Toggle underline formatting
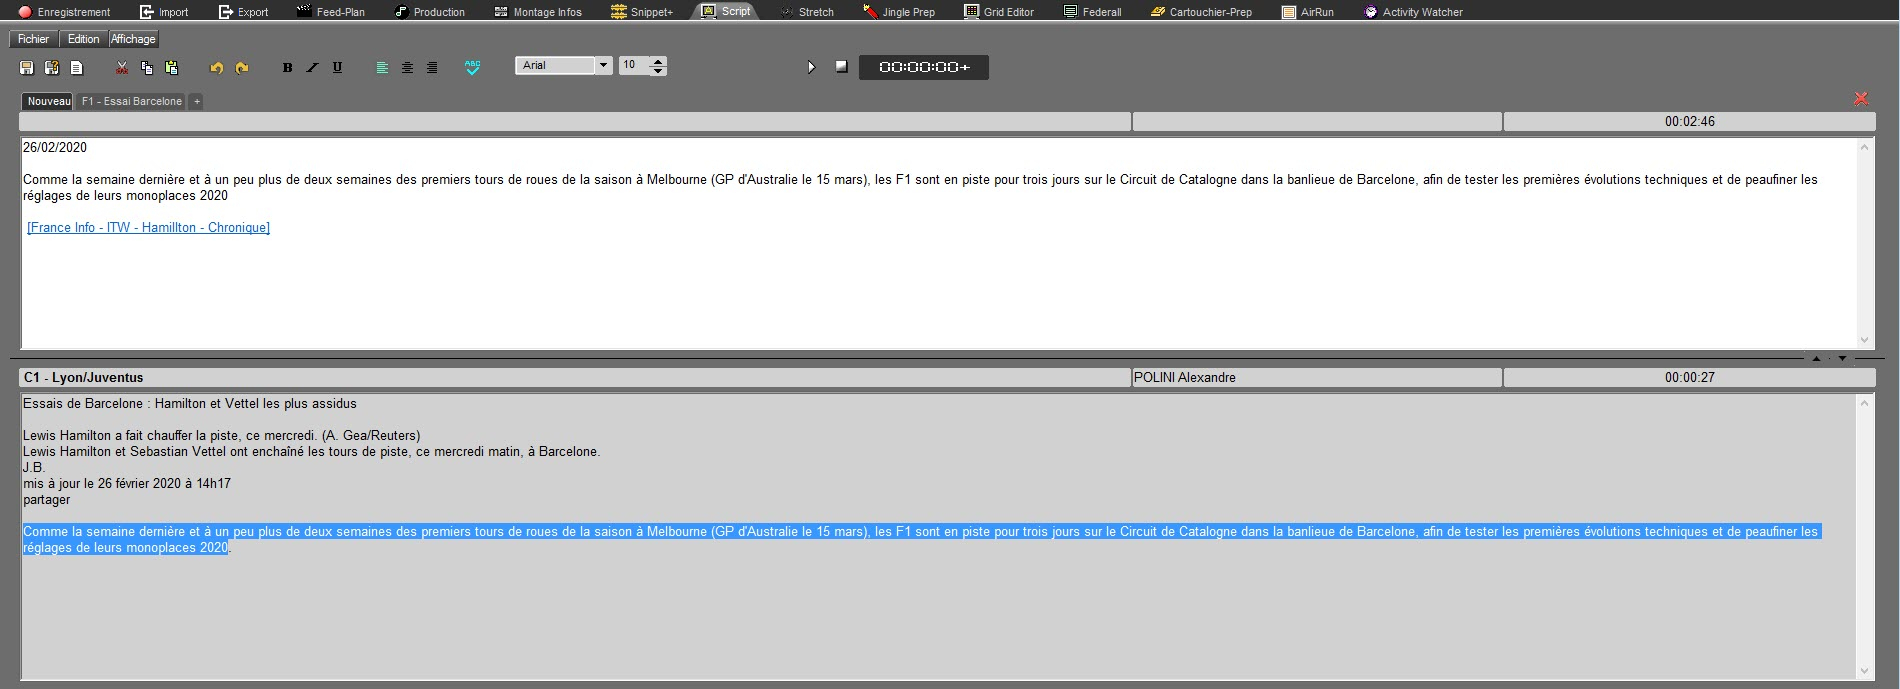The height and width of the screenshot is (689, 1900). coord(337,68)
